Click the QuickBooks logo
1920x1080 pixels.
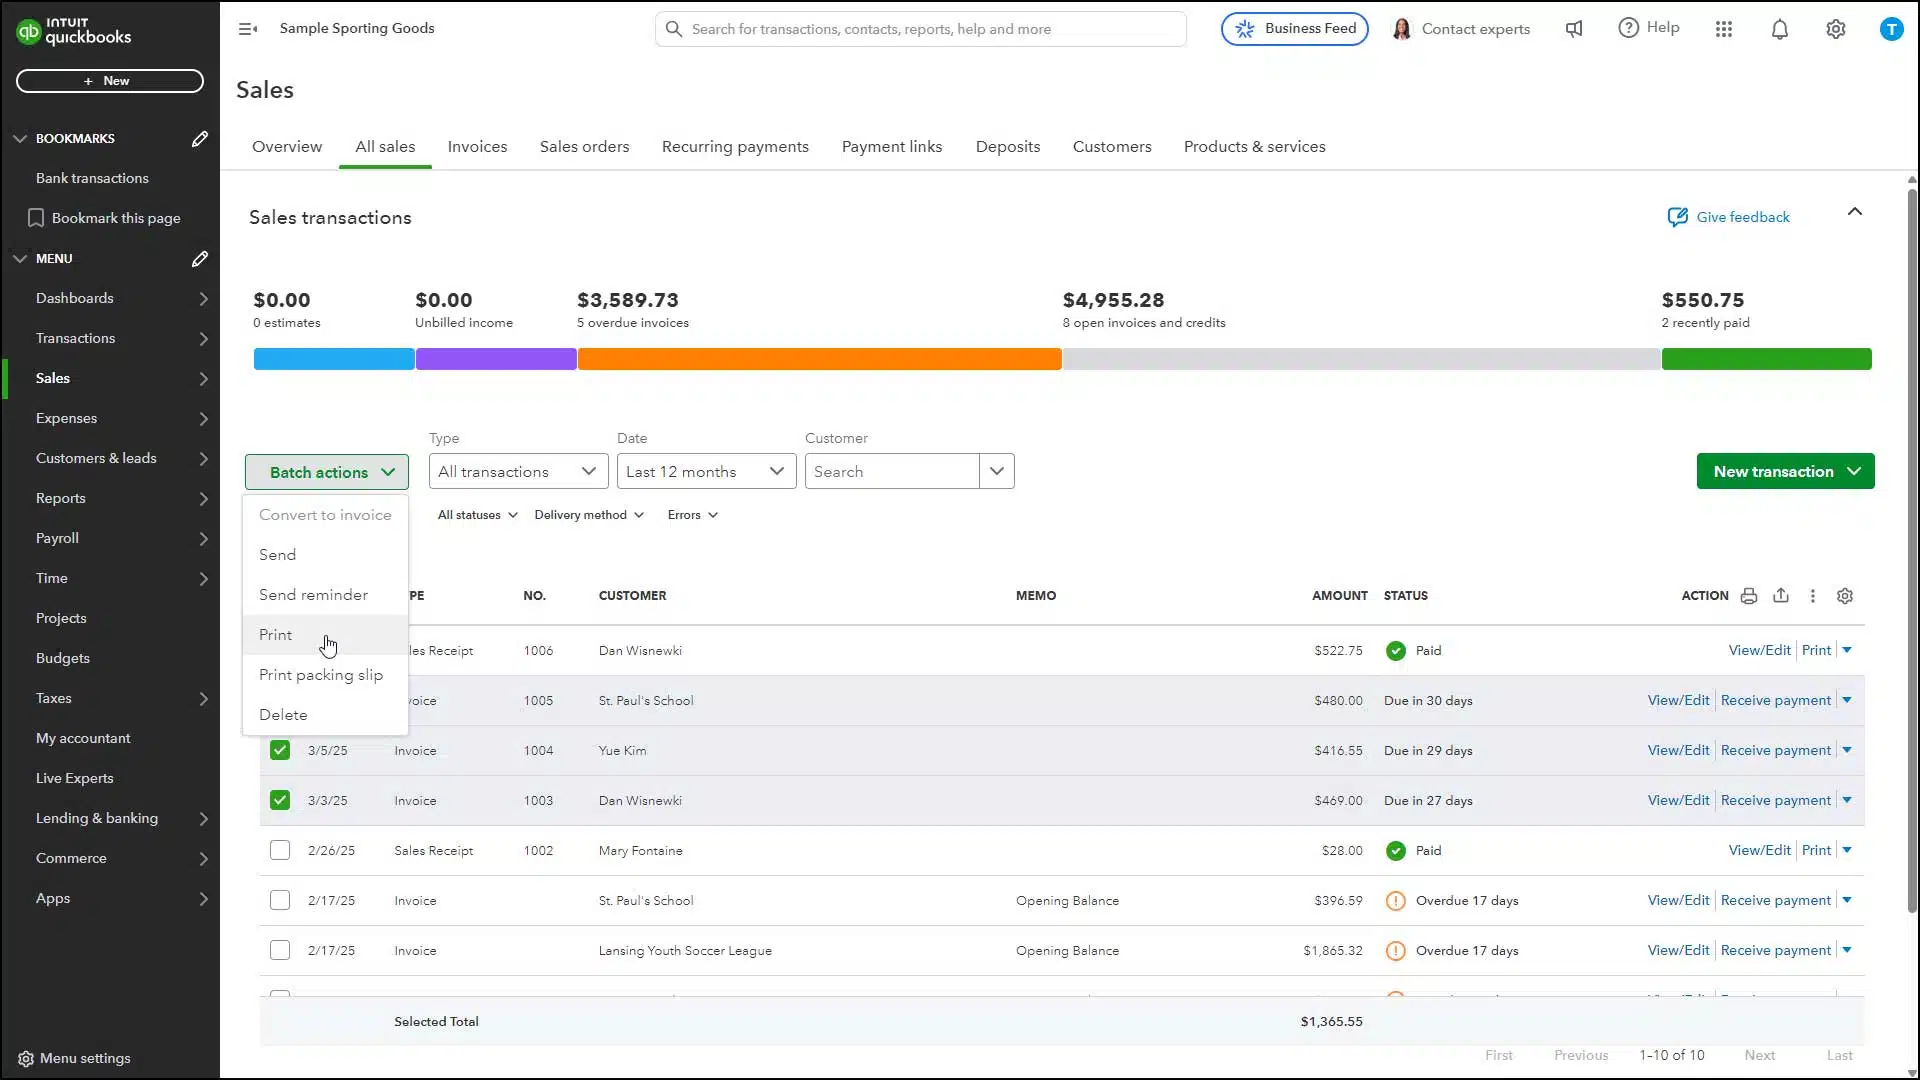click(x=74, y=32)
